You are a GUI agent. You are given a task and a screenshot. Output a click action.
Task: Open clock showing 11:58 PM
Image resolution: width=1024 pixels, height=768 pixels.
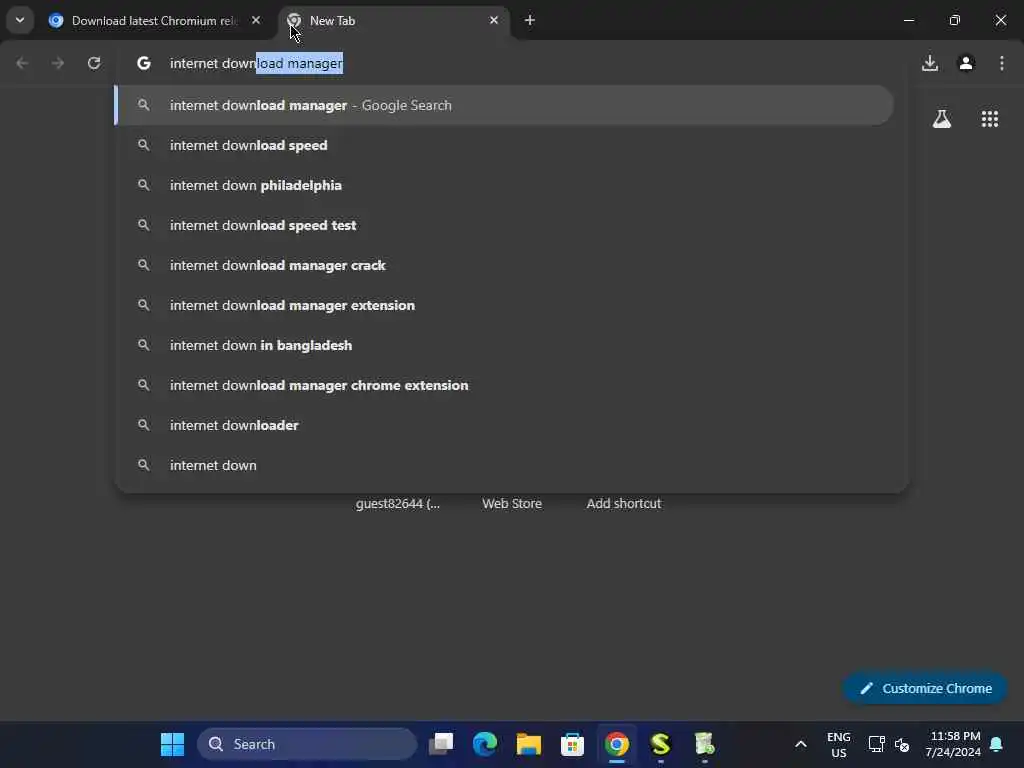(953, 744)
